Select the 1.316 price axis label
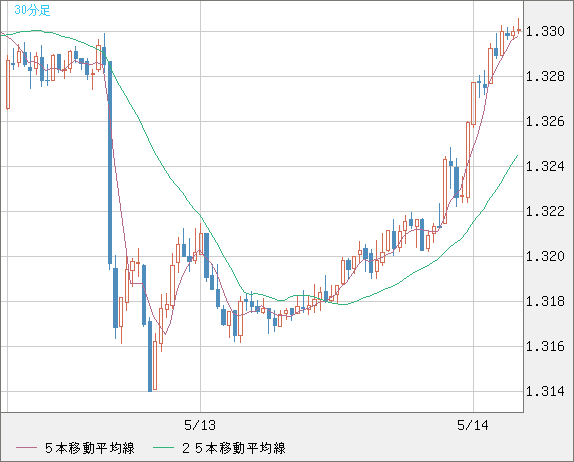Image resolution: width=574 pixels, height=462 pixels. [x=545, y=346]
